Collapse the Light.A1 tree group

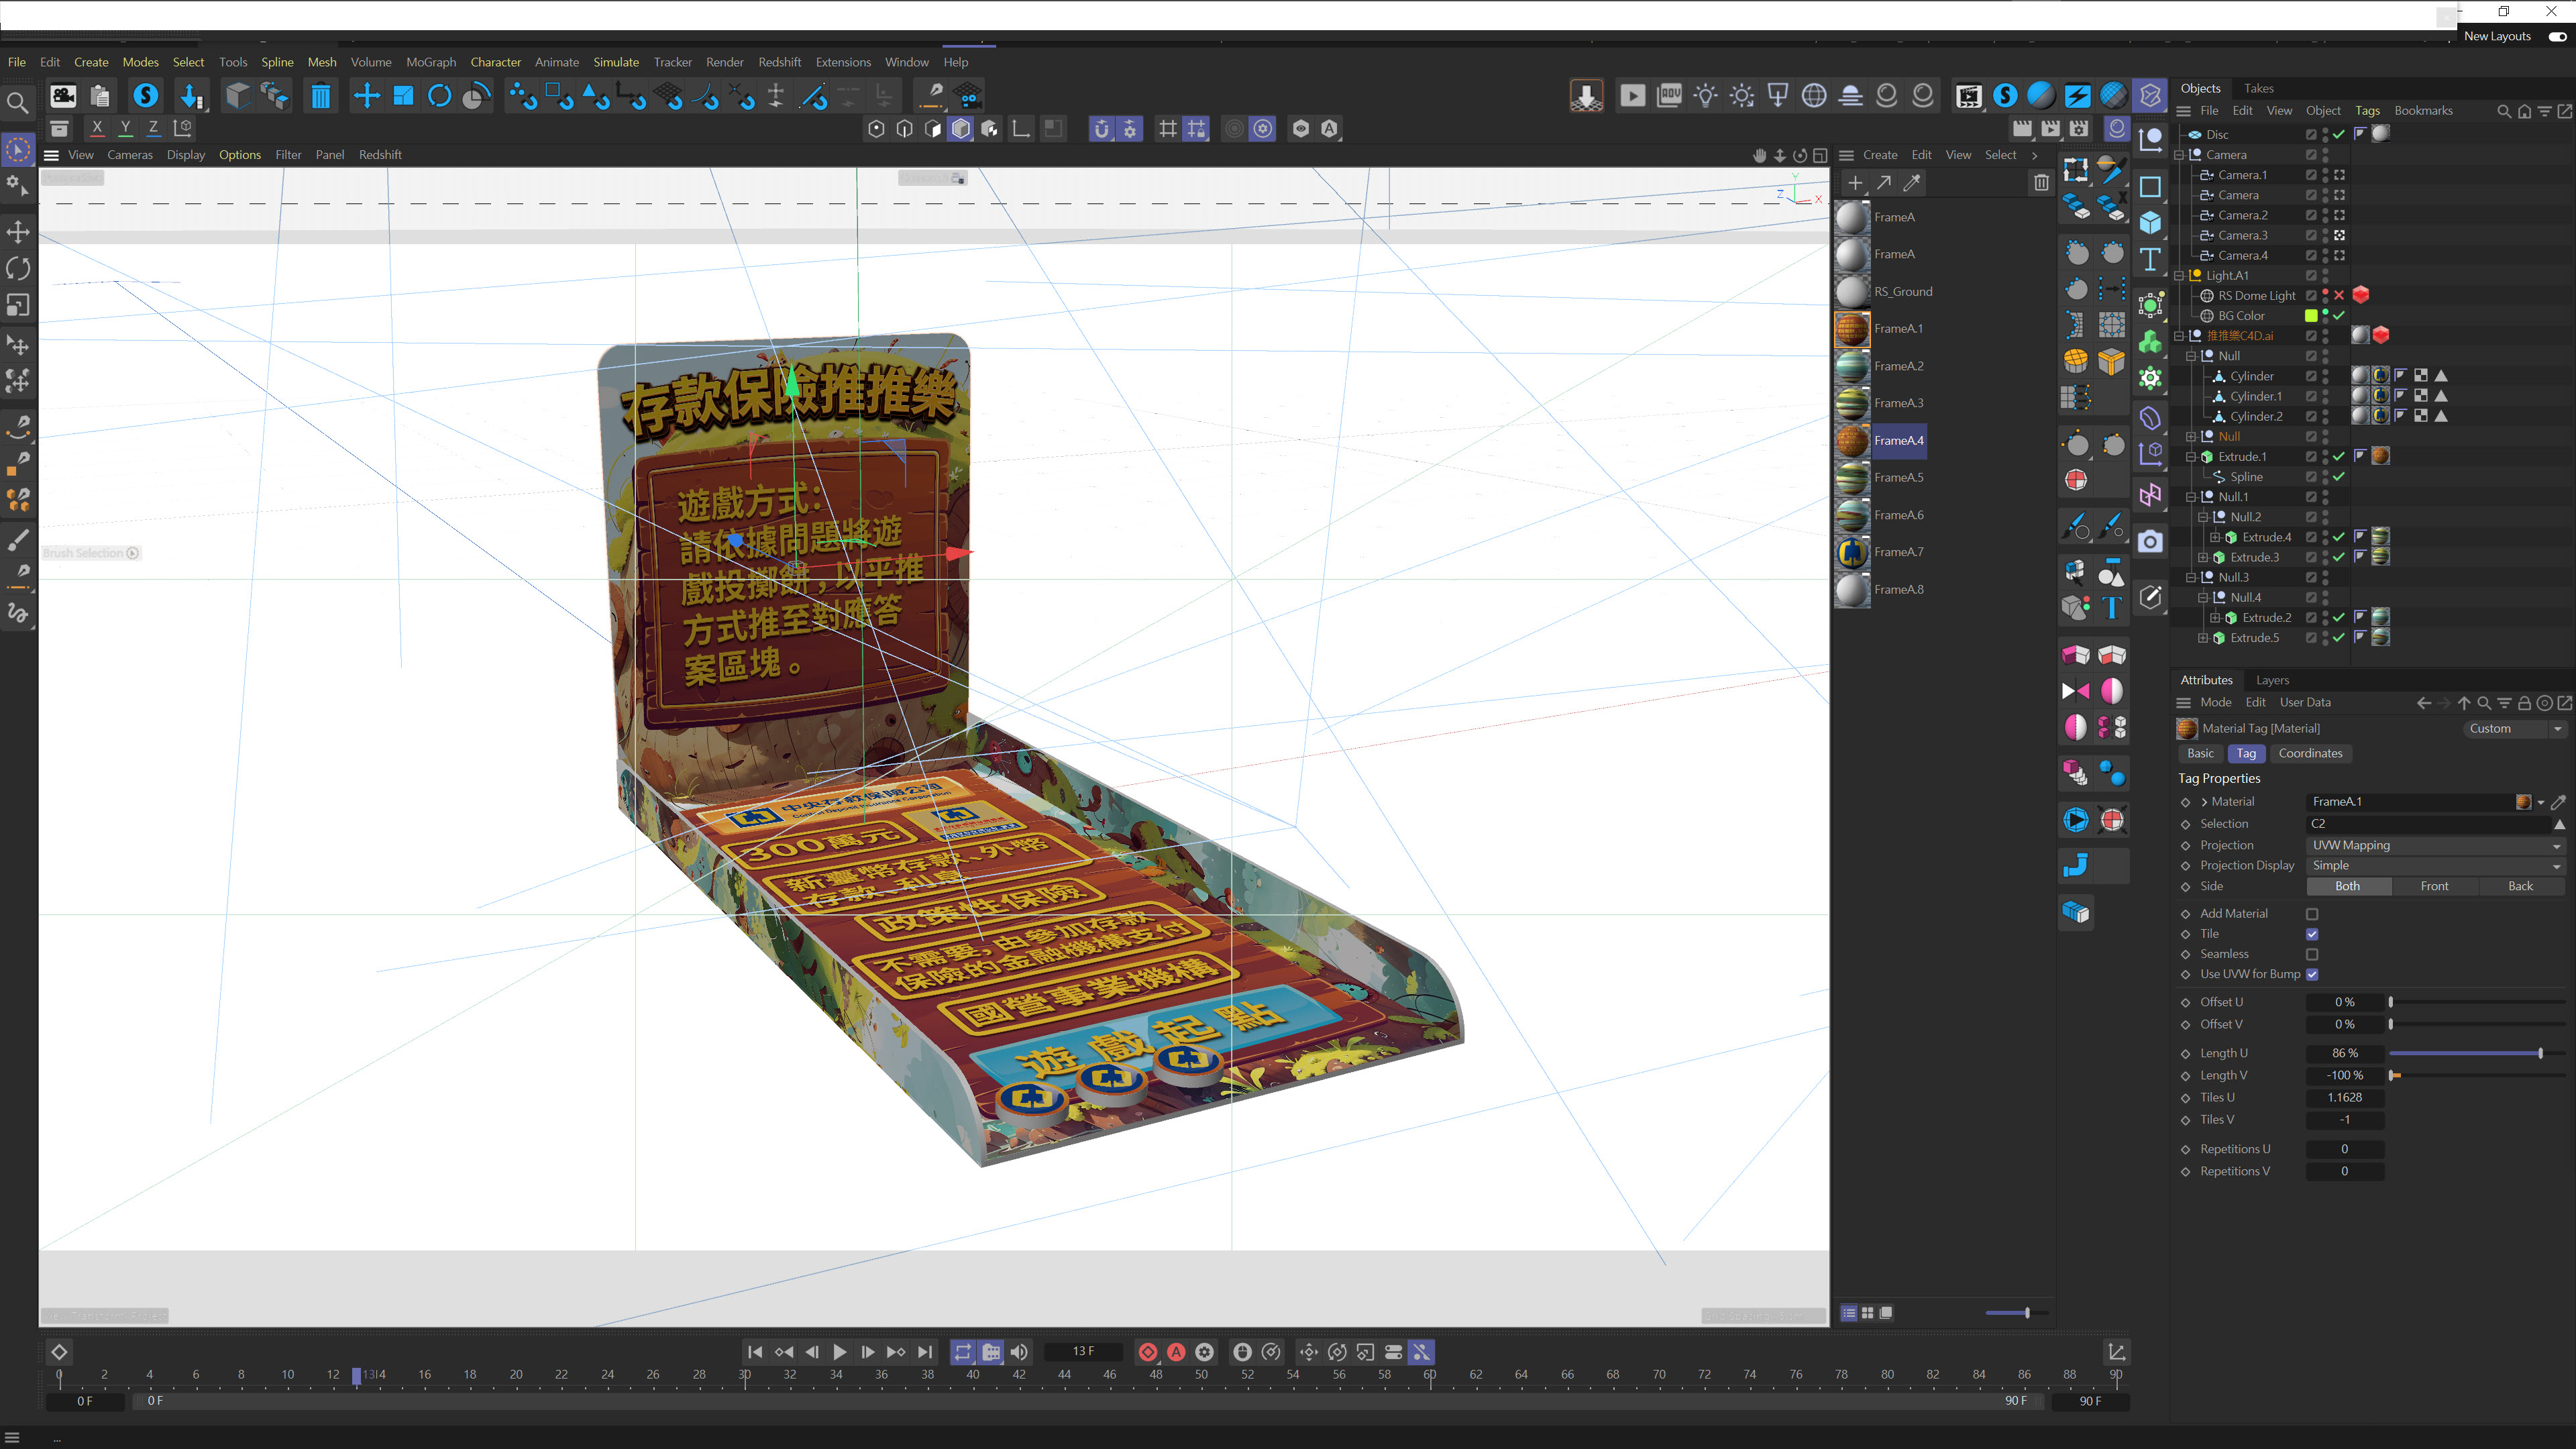coord(2179,276)
